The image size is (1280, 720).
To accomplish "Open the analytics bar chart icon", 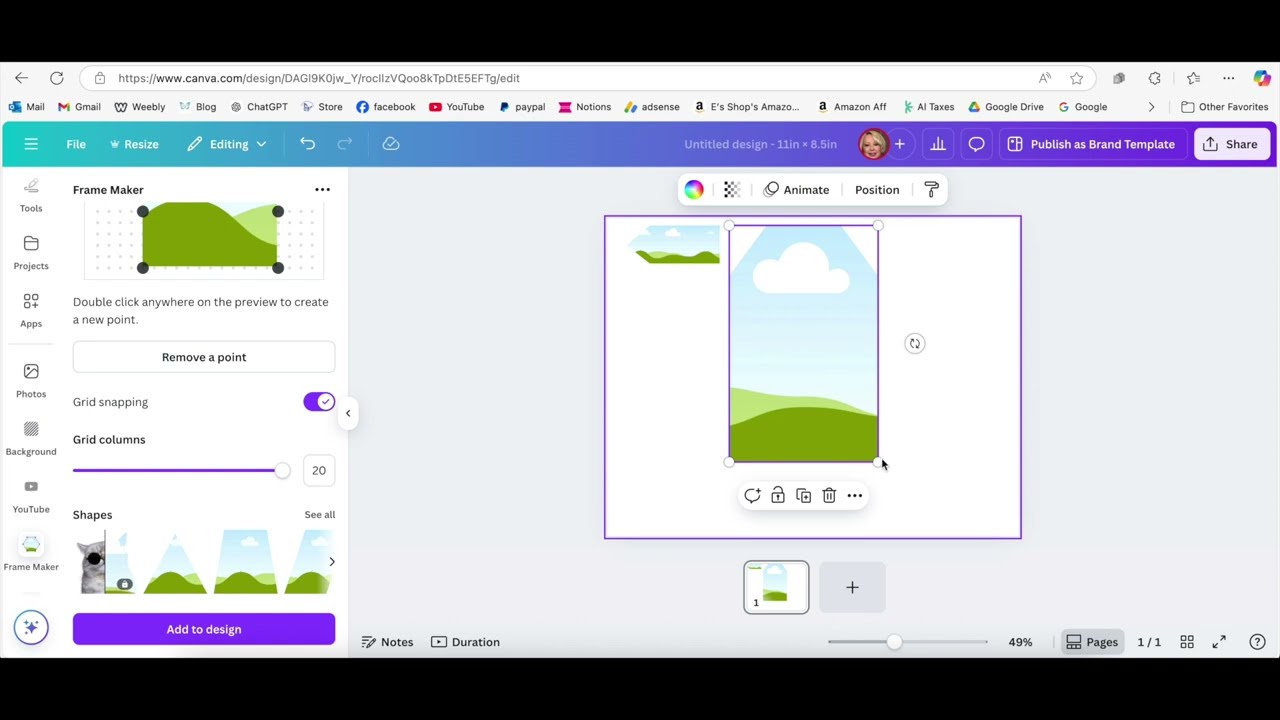I will 938,144.
